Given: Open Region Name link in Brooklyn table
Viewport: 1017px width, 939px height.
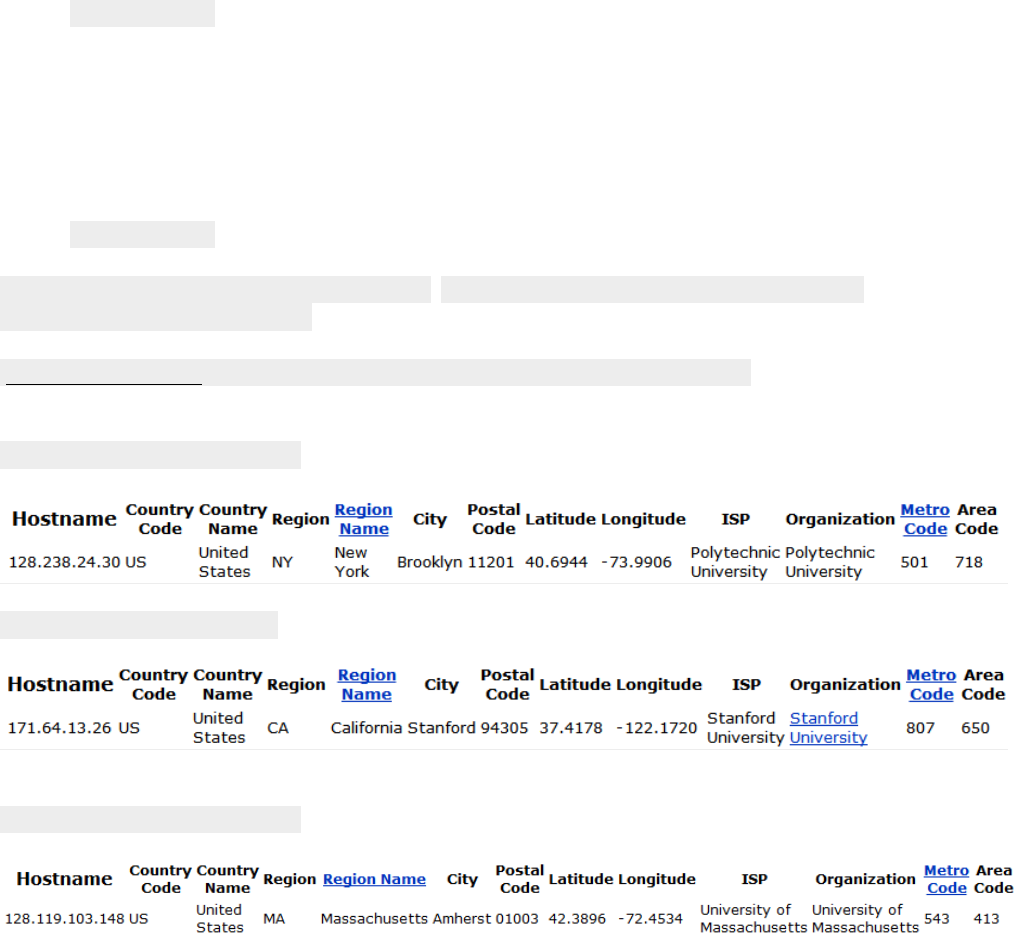Looking at the screenshot, I should [364, 519].
